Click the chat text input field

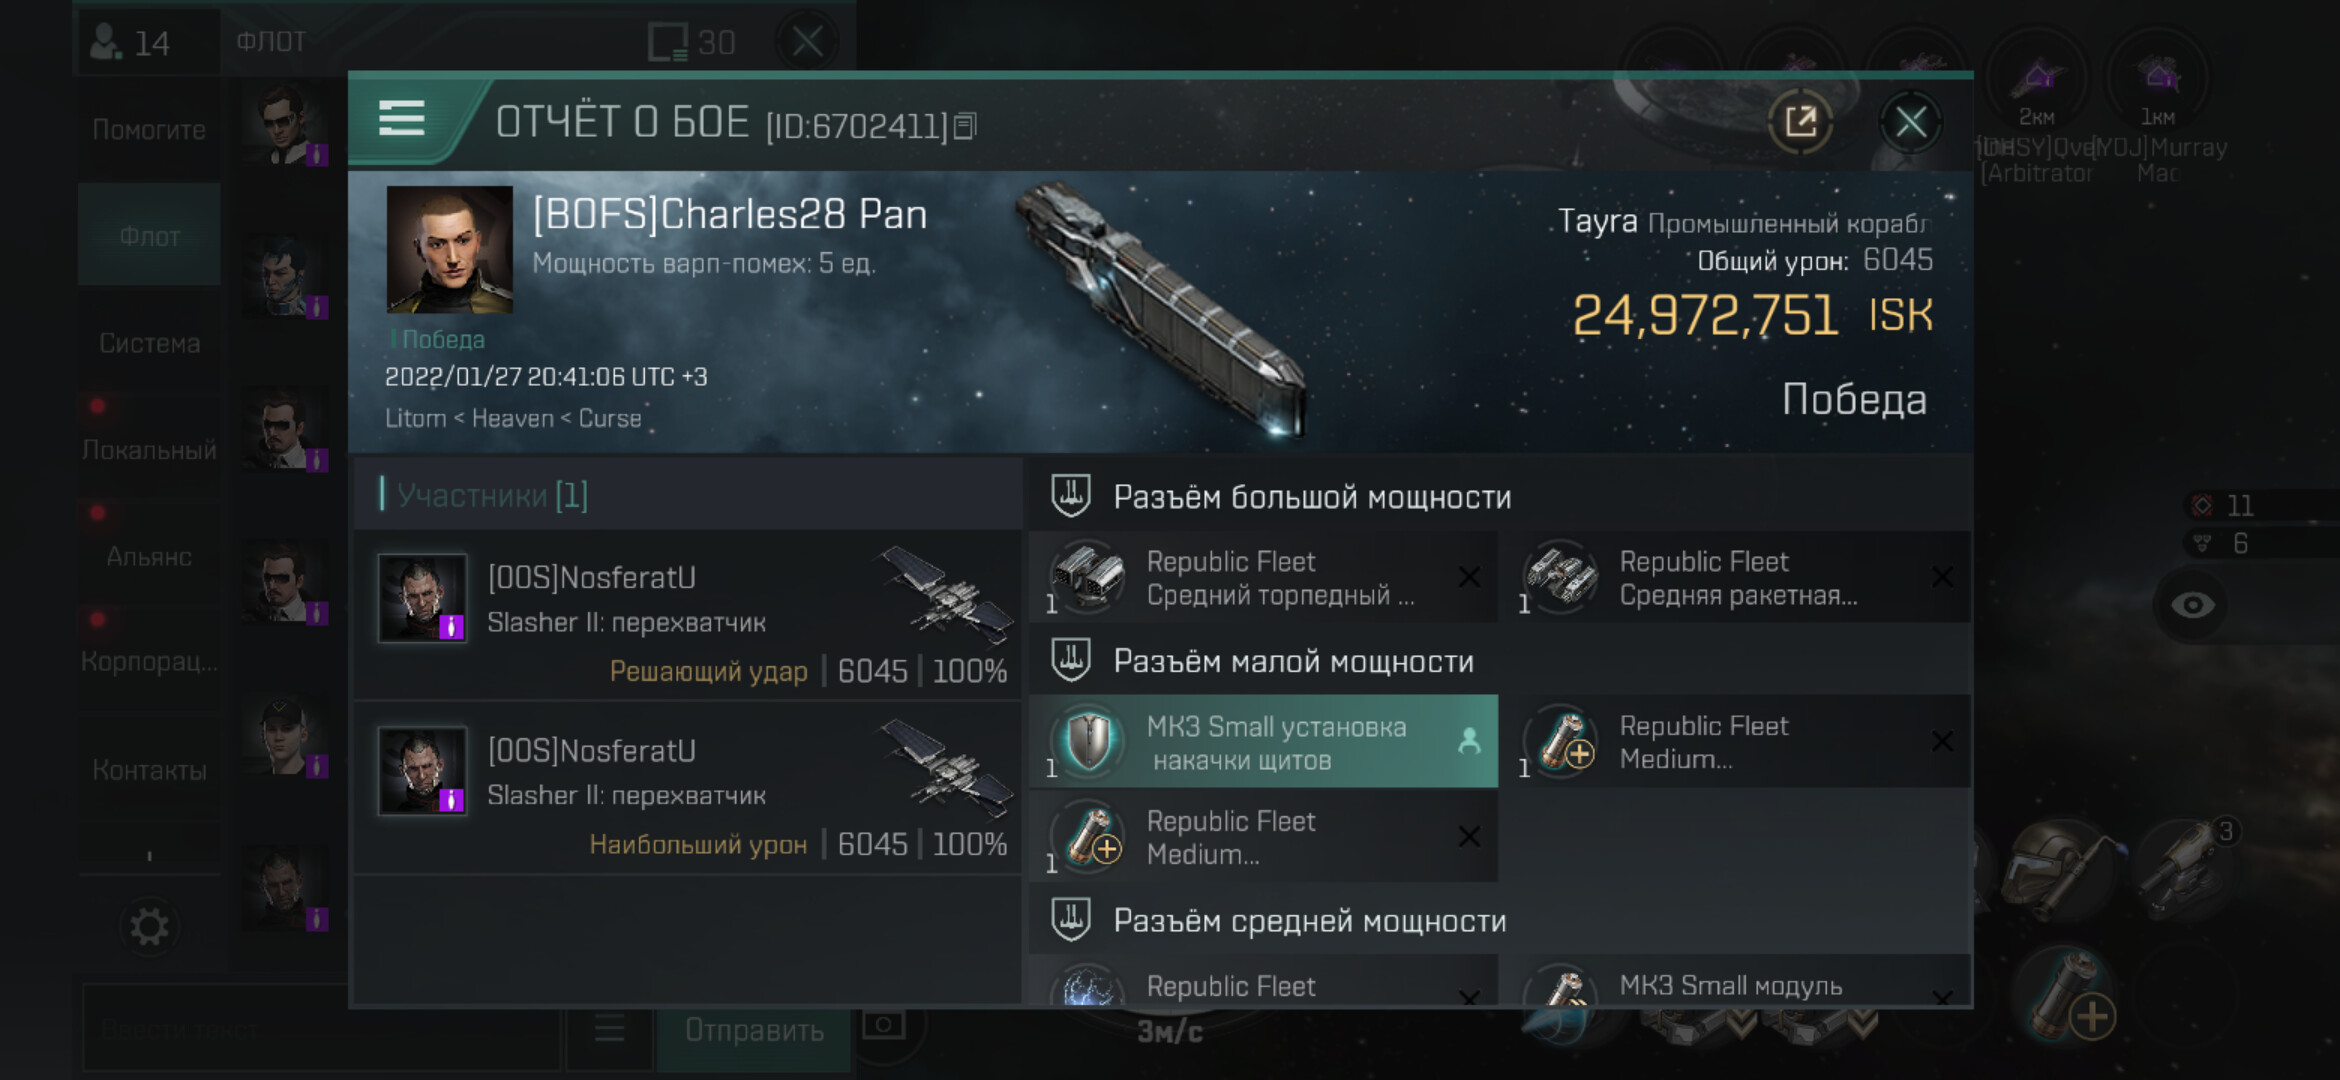pos(320,1030)
